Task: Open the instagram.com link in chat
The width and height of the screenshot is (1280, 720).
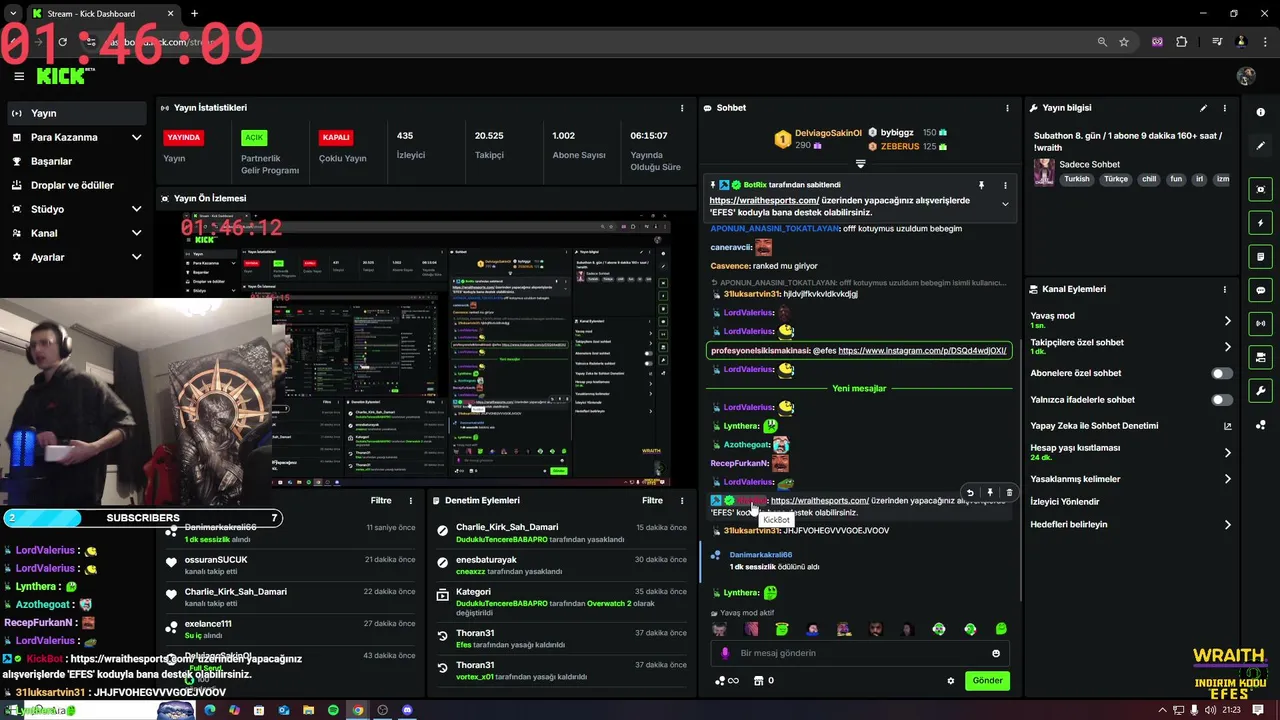Action: pos(922,351)
